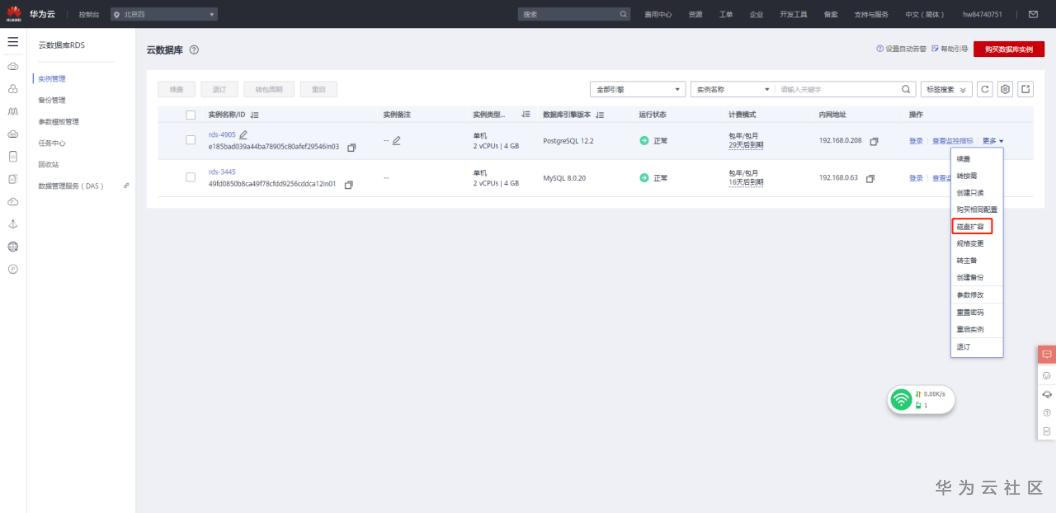Viewport: 1056px width, 513px height.
Task: Click the keyword filter search magnifier
Action: tap(906, 90)
